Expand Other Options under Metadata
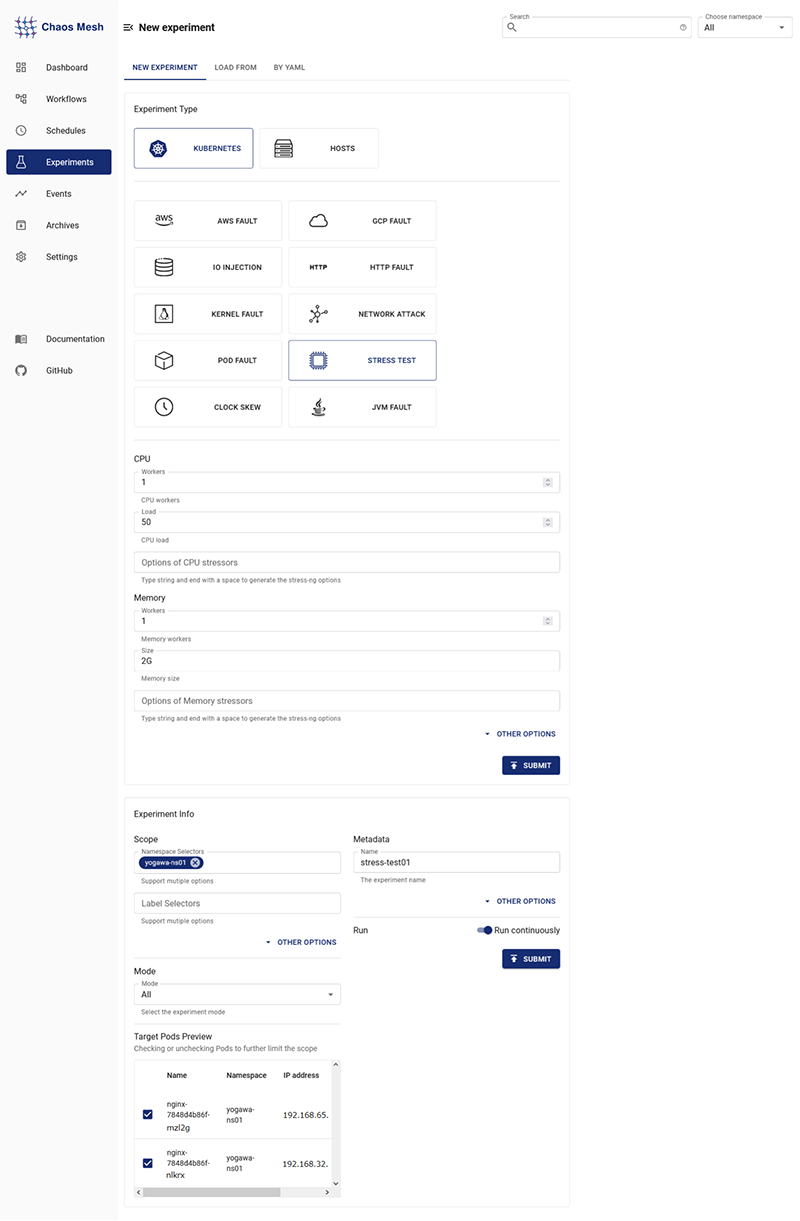 (520, 901)
